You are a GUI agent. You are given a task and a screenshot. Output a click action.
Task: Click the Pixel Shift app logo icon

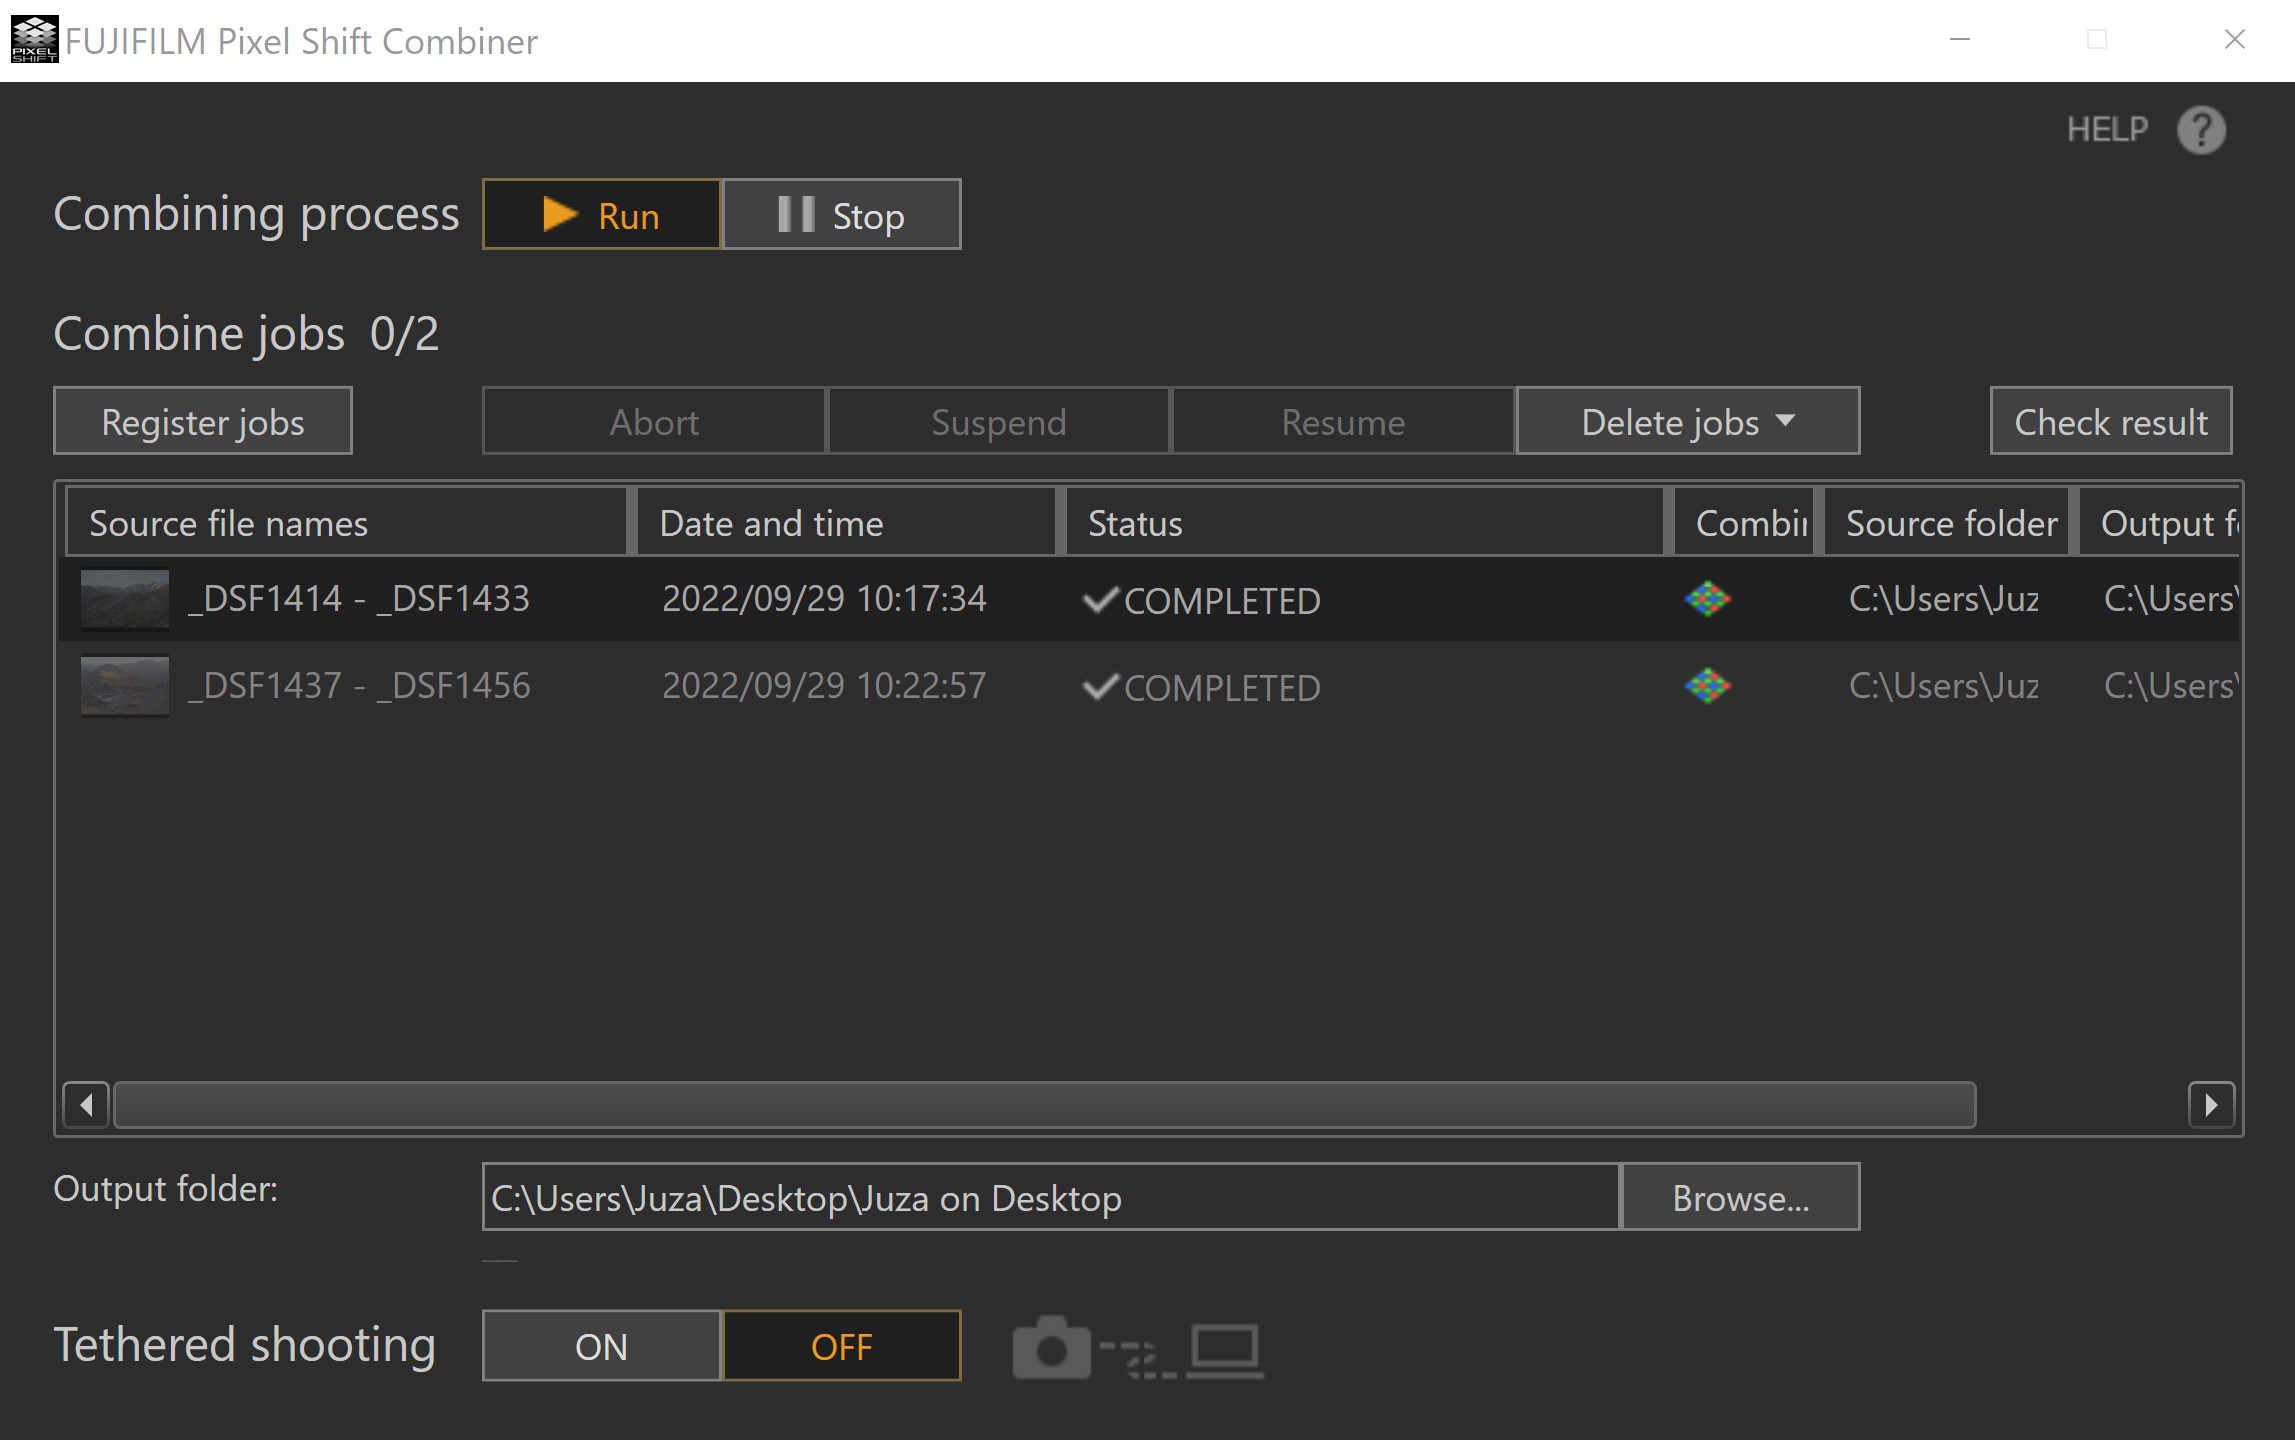[x=34, y=40]
